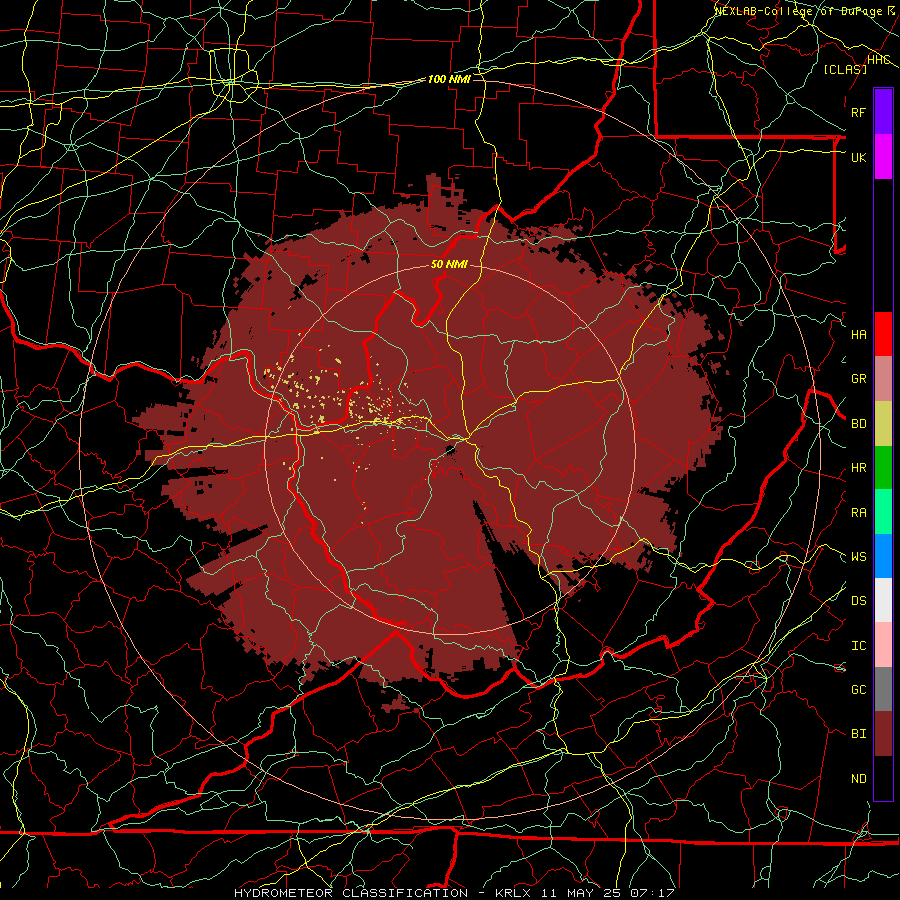Click the GC label in the legend
The image size is (900, 900).
pyautogui.click(x=858, y=690)
